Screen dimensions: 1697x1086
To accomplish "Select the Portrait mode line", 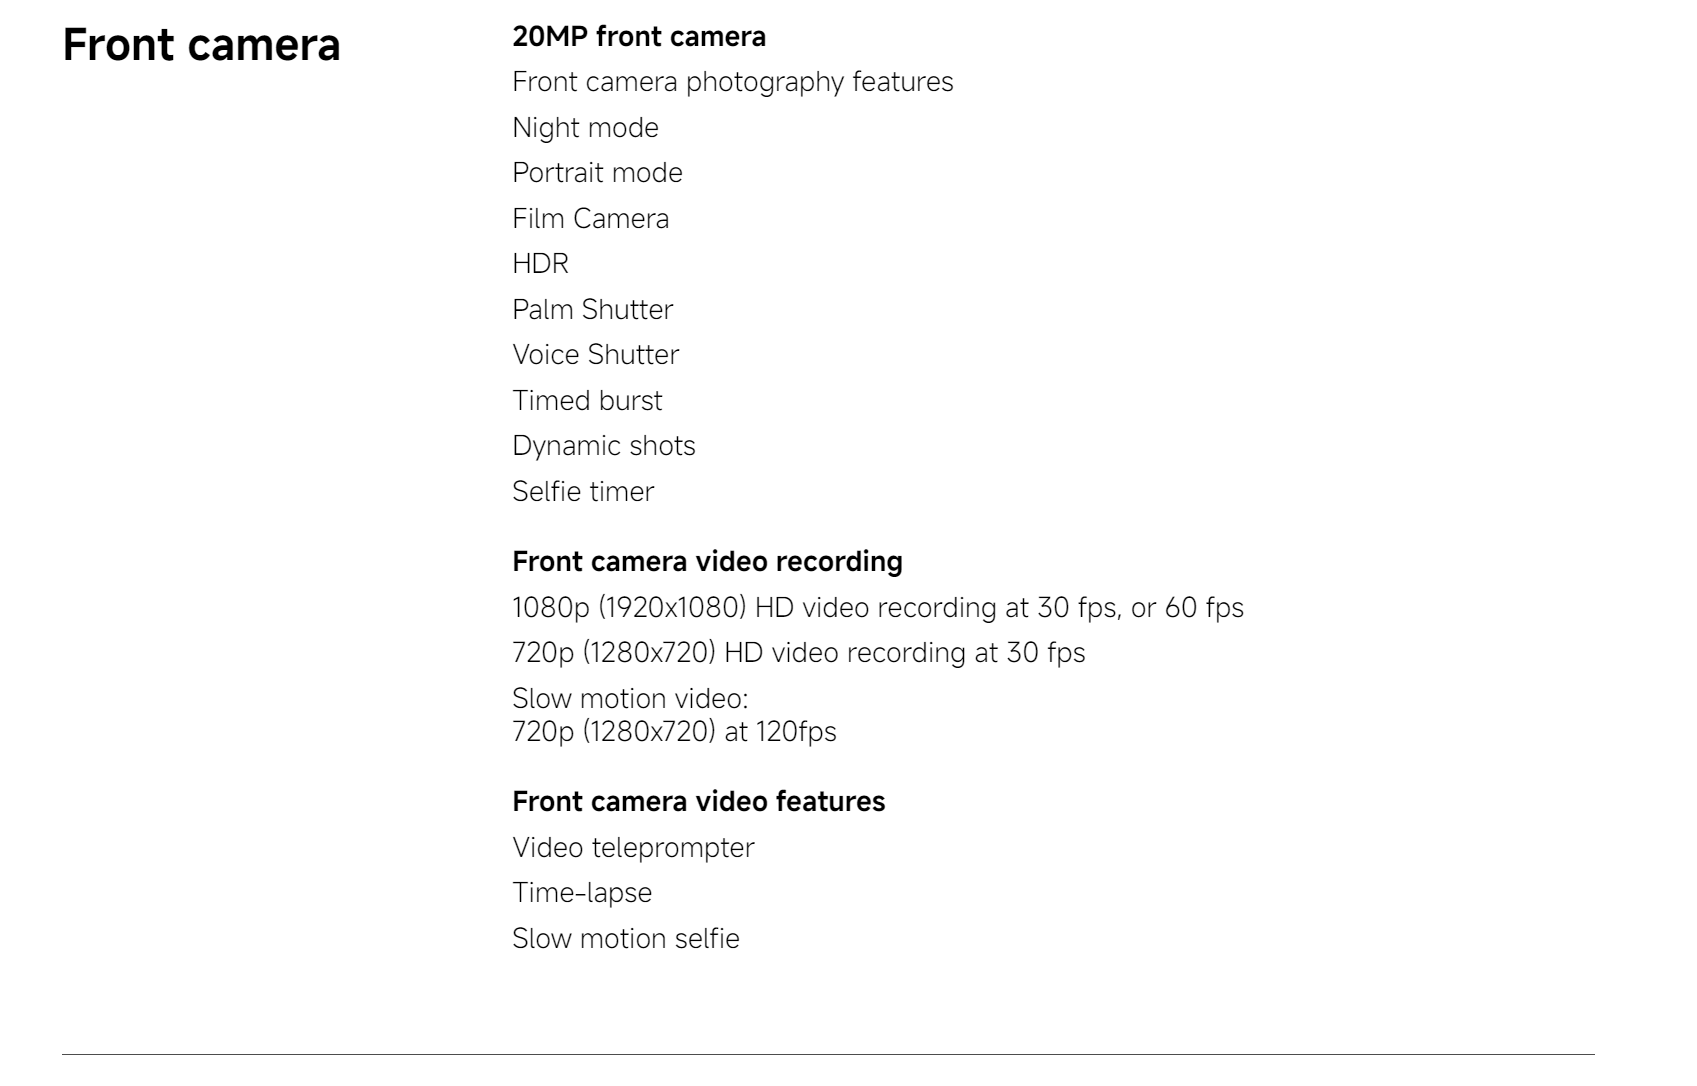I will 597,173.
